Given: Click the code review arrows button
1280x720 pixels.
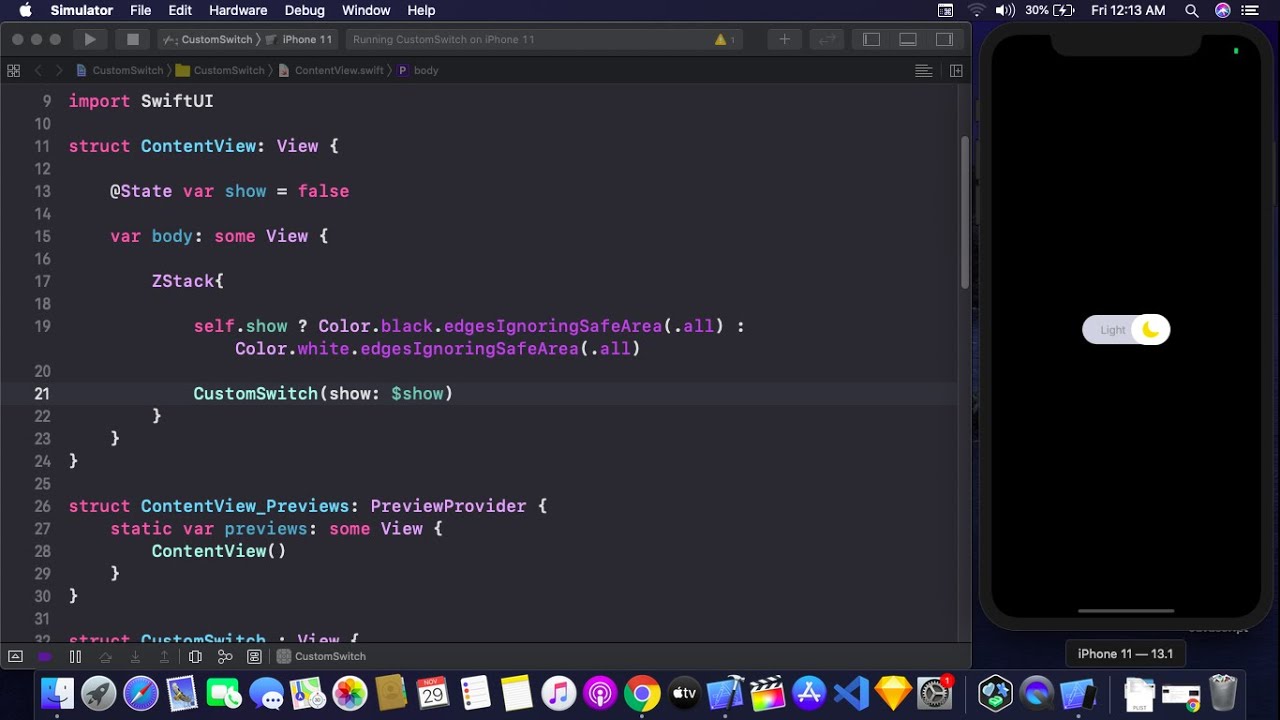Looking at the screenshot, I should click(x=827, y=39).
